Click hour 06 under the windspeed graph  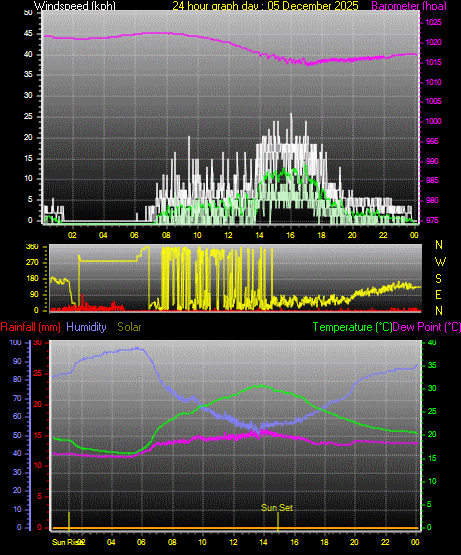[134, 235]
